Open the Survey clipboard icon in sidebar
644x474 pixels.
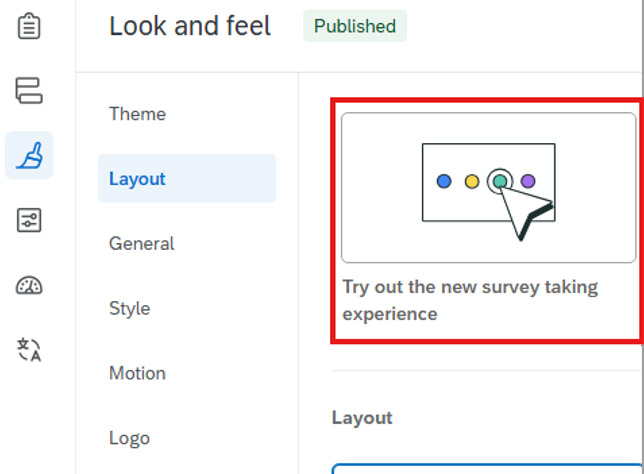(29, 26)
